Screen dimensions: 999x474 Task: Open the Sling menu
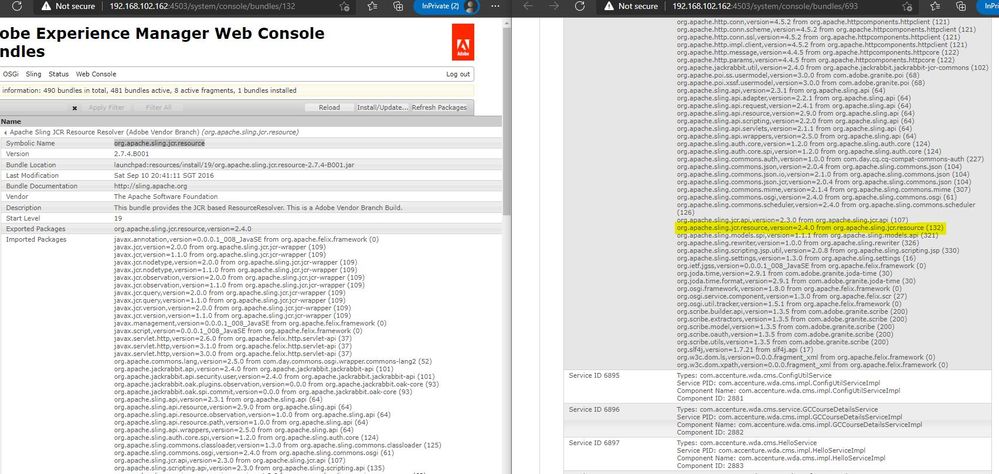33,74
